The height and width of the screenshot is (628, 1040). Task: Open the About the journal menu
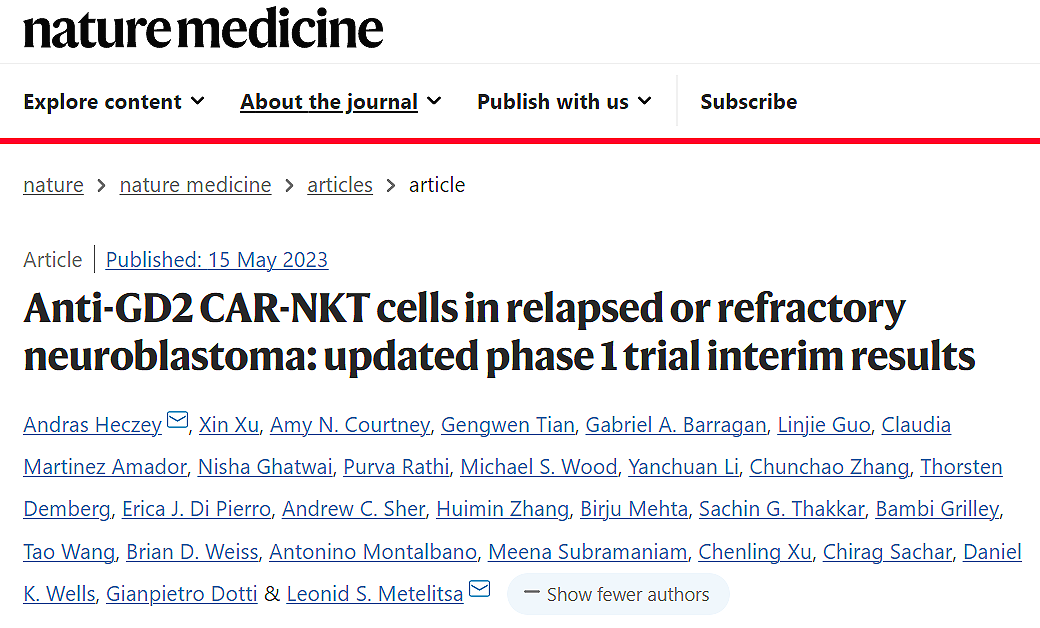coord(340,101)
